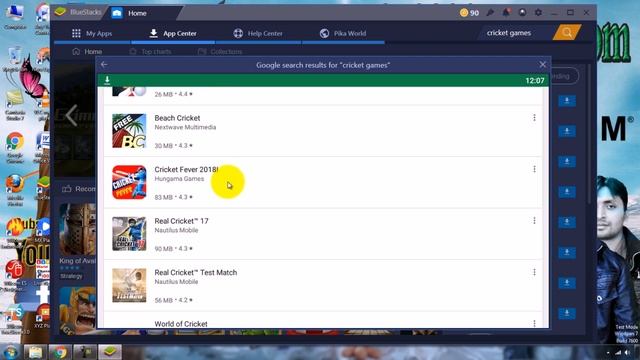The image size is (640, 360).
Task: Click the volume icon in system tray
Action: 627,352
